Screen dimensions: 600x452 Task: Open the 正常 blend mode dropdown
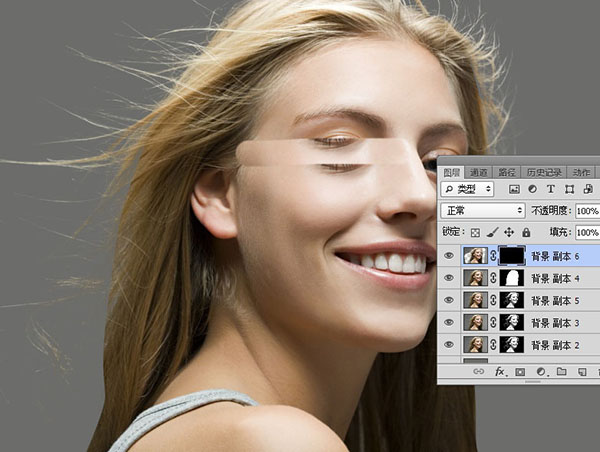pyautogui.click(x=482, y=211)
